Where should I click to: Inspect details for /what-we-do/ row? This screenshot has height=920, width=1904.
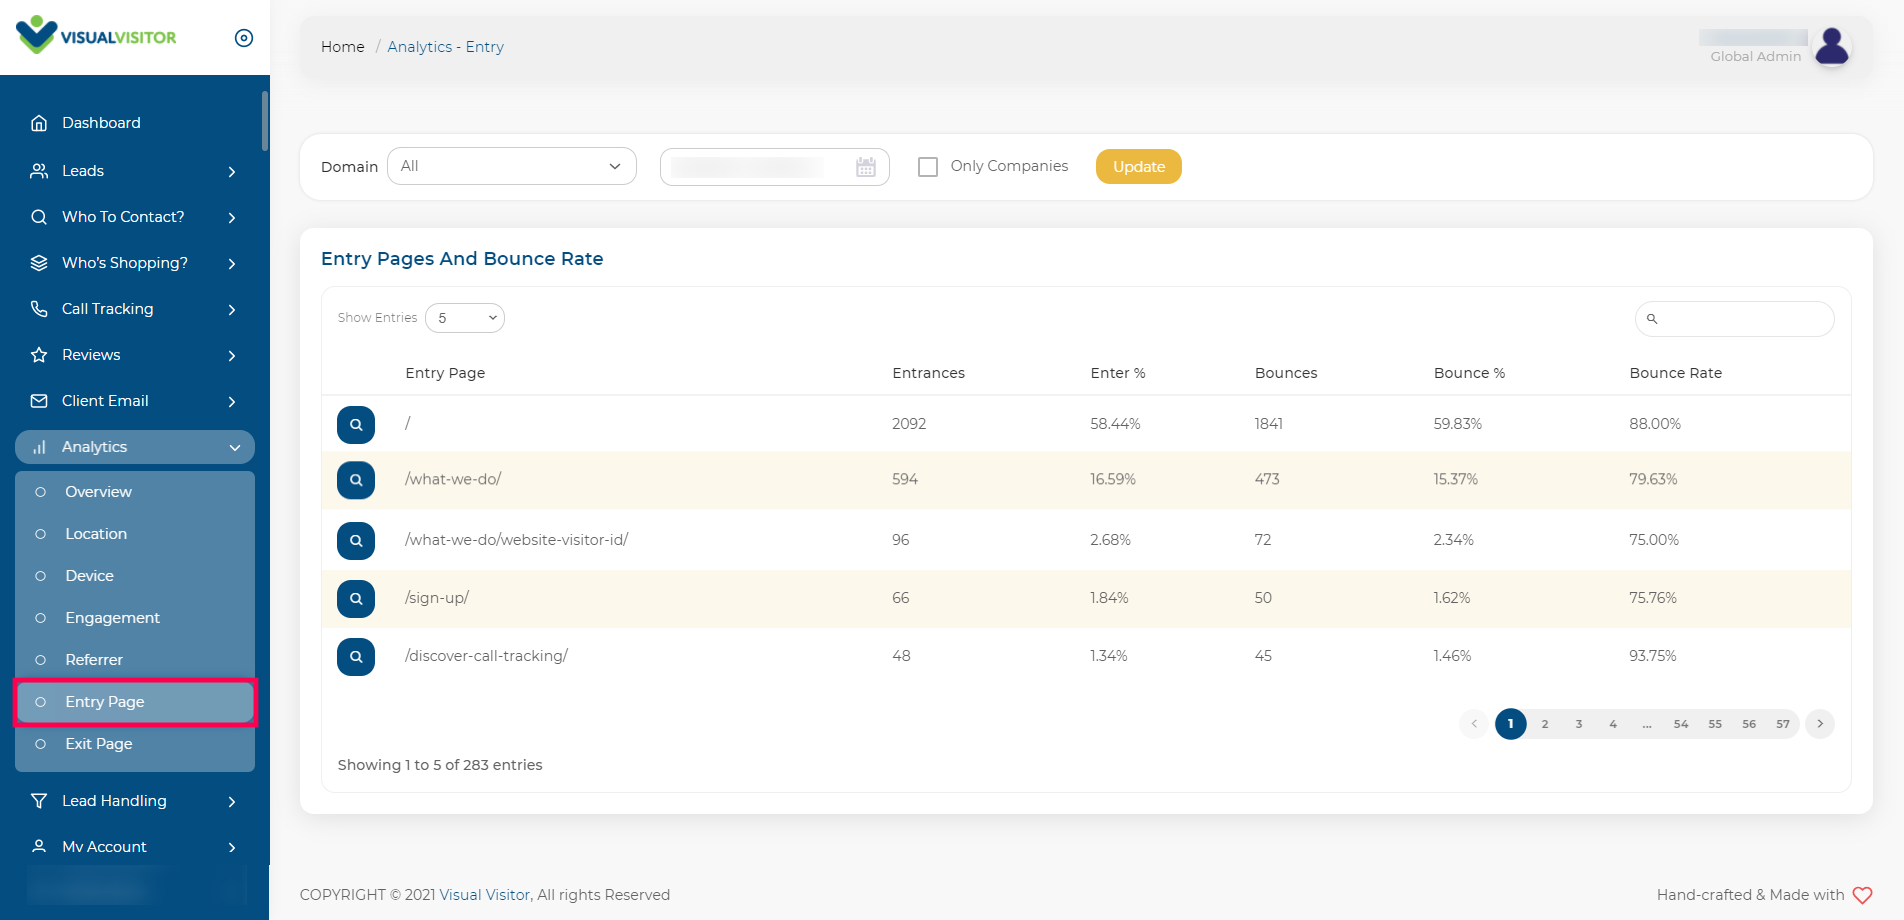click(x=356, y=480)
